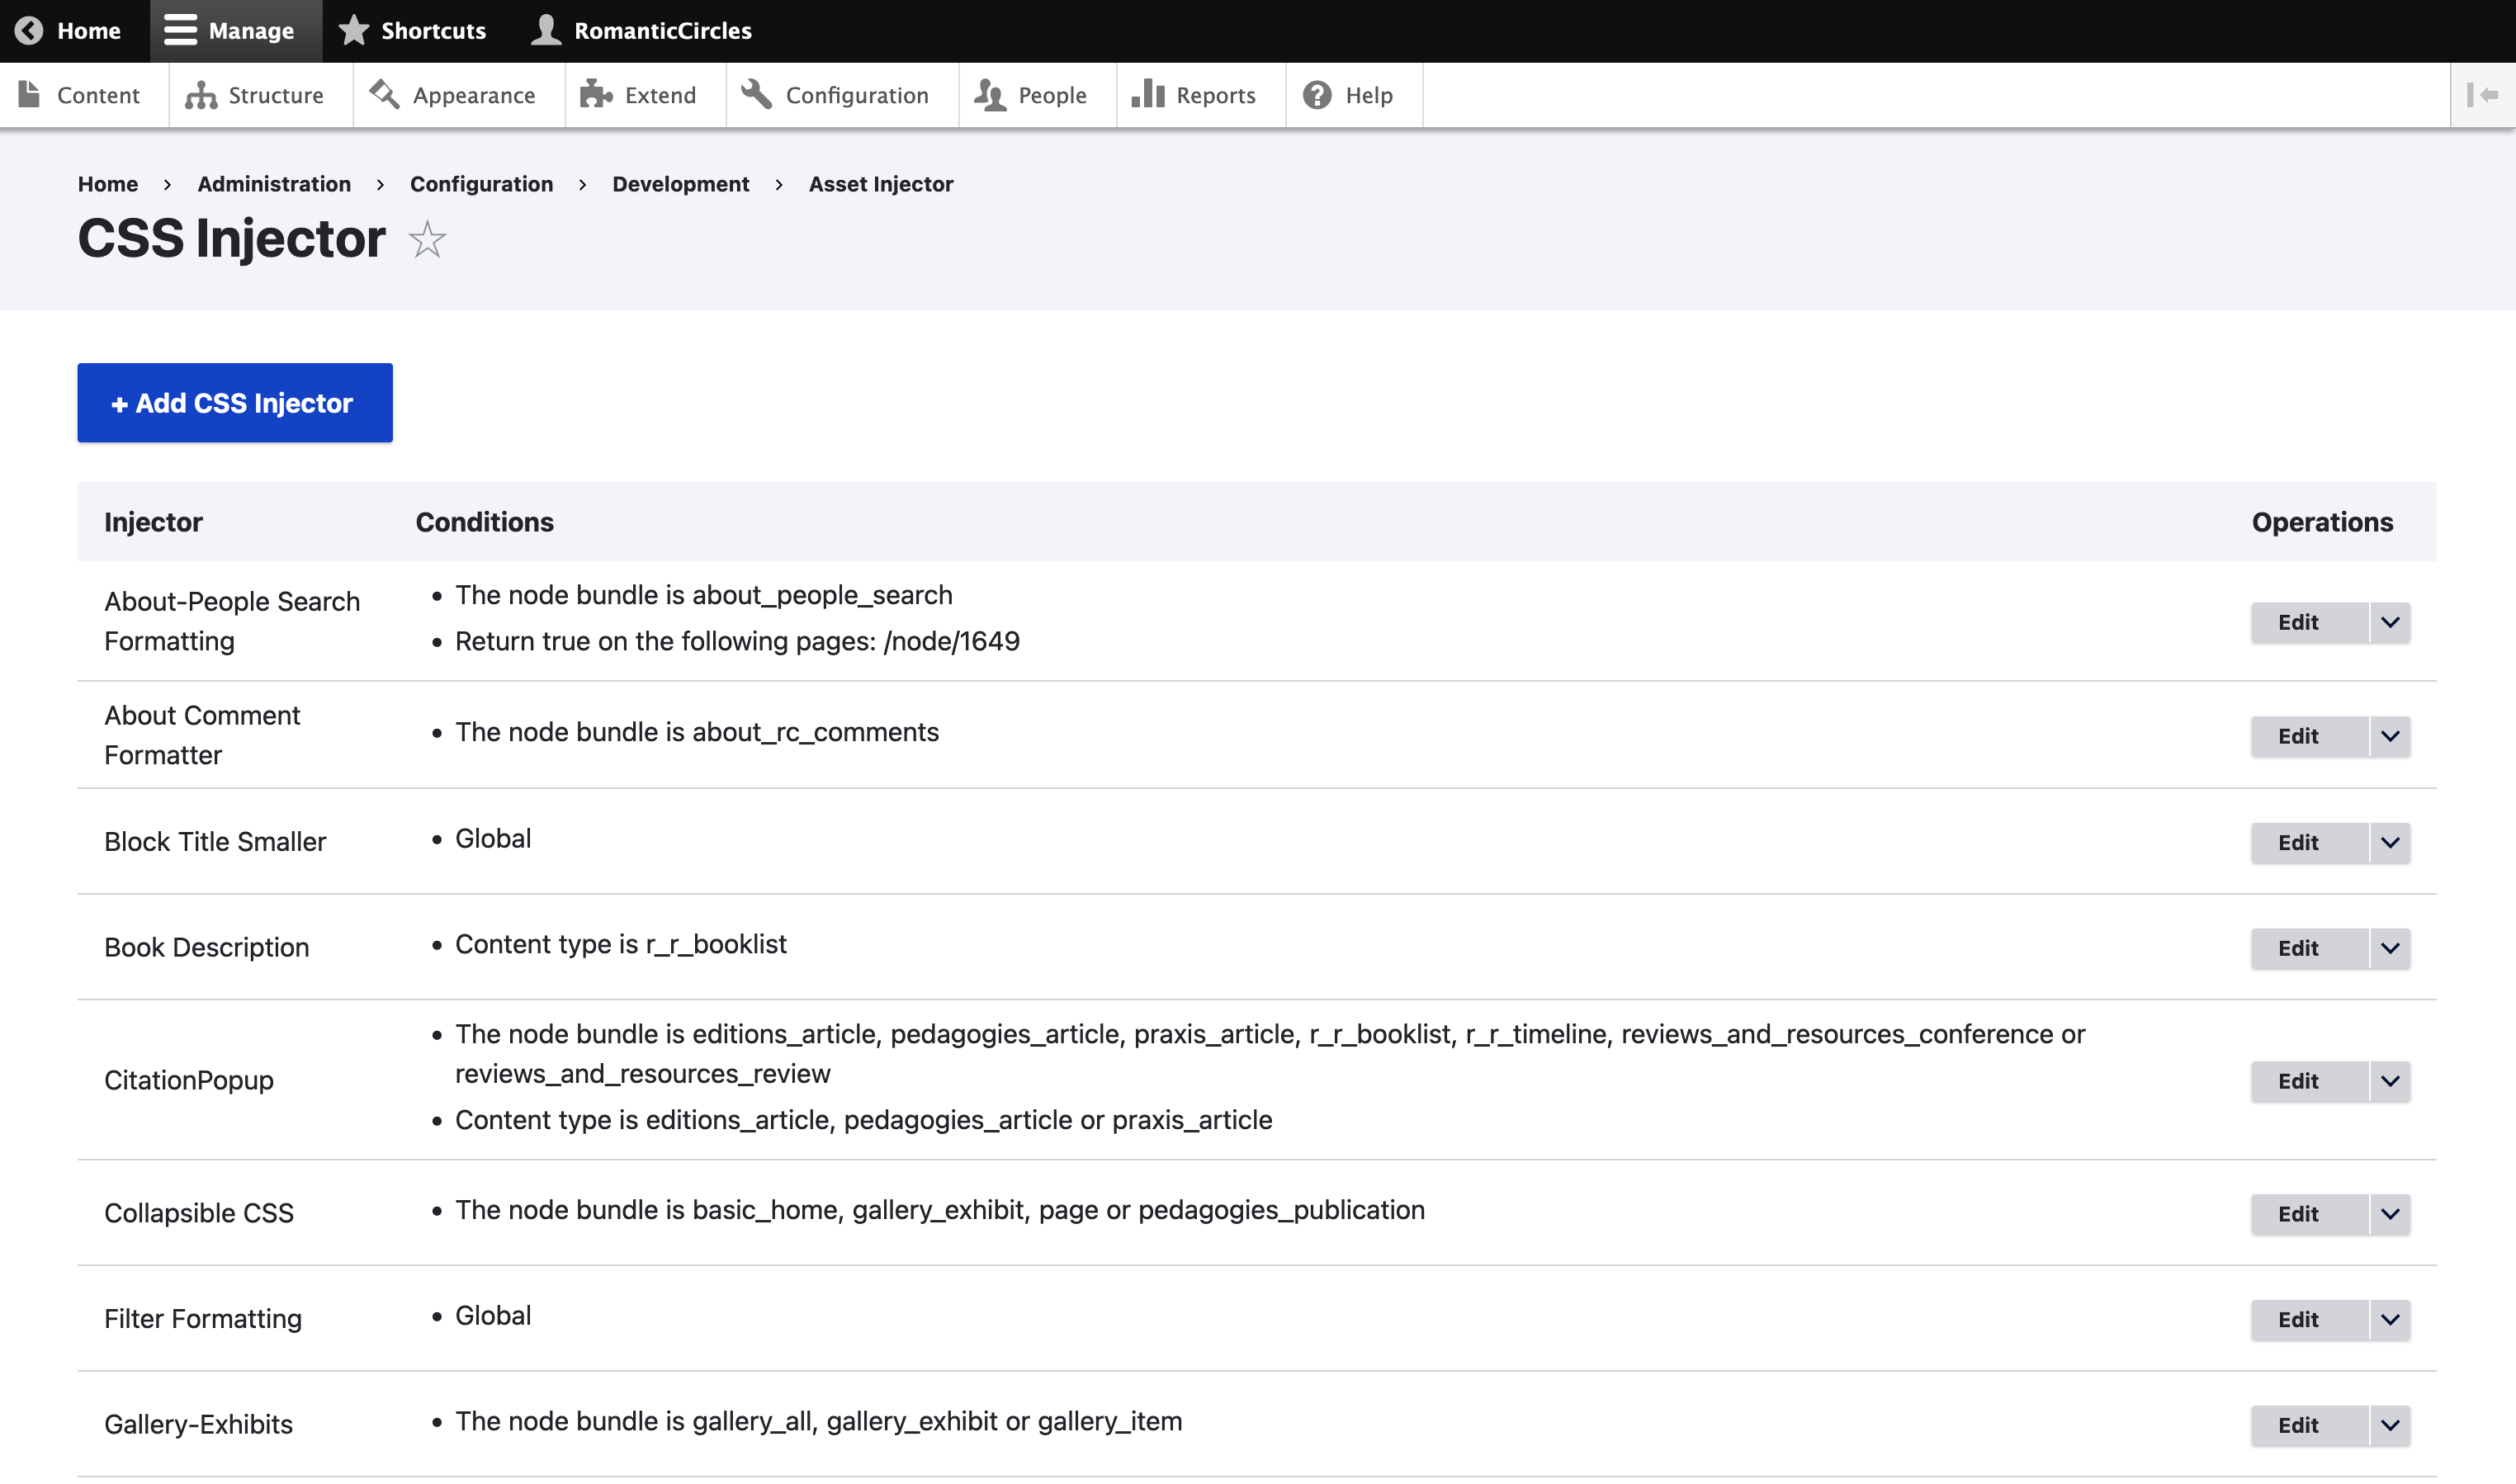
Task: Expand operations for Block Title Smaller
Action: 2390,842
